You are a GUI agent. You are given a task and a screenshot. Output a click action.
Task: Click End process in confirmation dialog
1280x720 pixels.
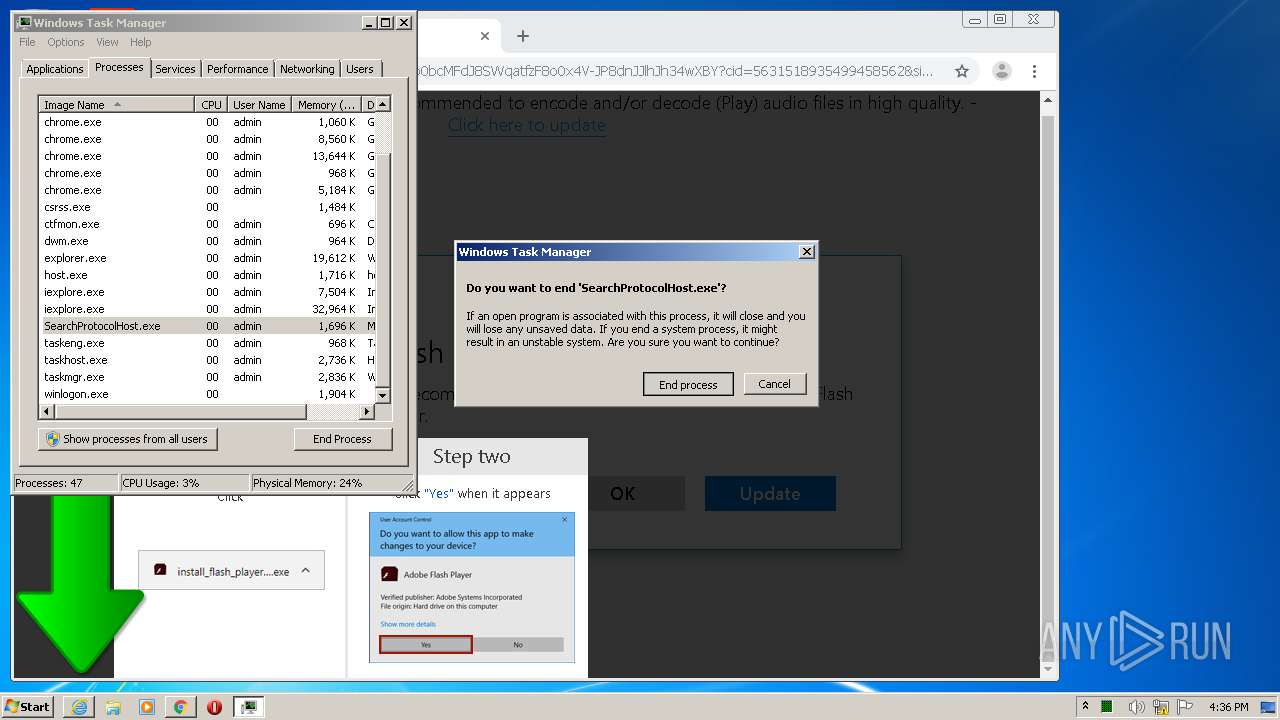point(688,384)
